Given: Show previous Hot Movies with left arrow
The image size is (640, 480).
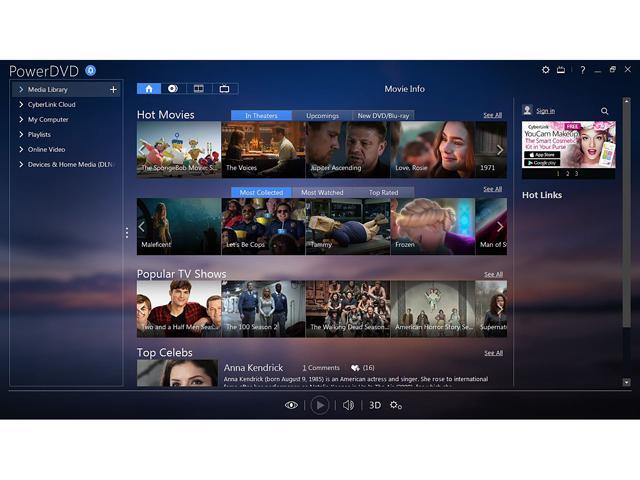Looking at the screenshot, I should pos(142,150).
